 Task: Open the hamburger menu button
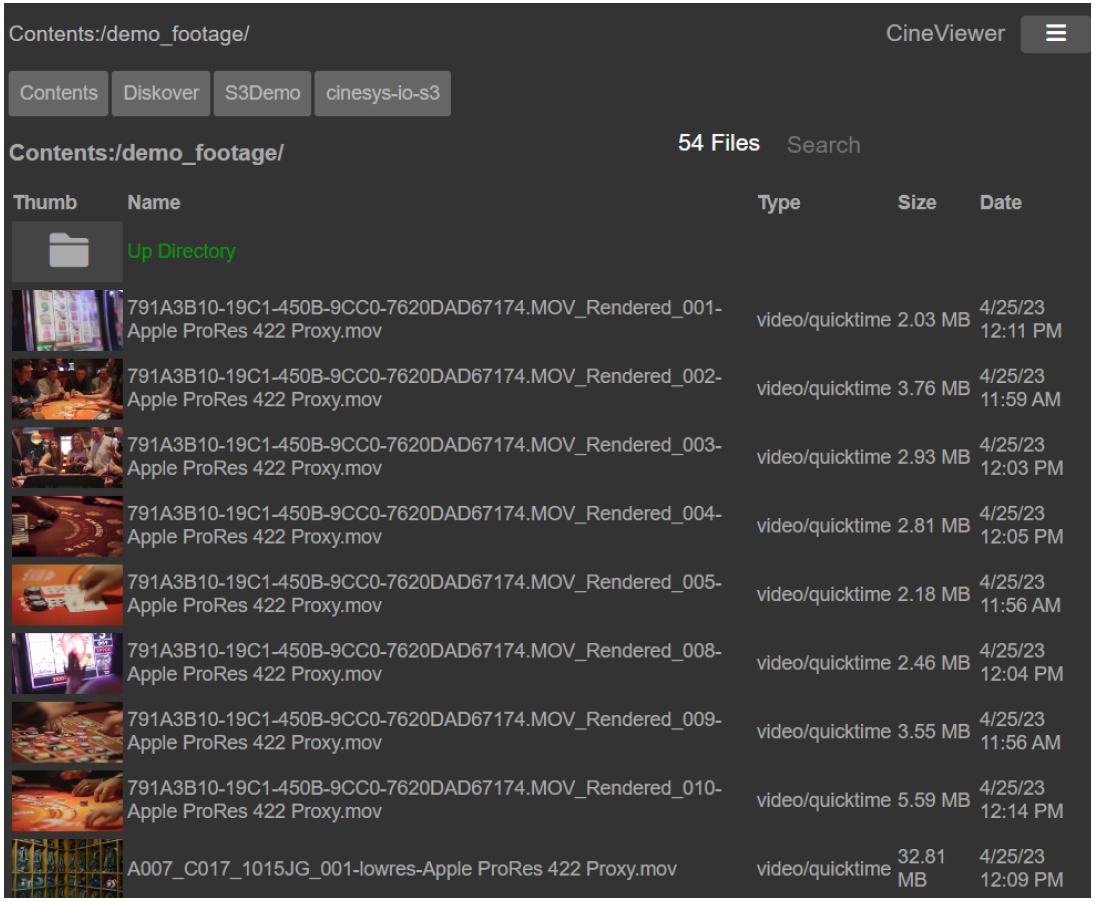[x=1055, y=34]
